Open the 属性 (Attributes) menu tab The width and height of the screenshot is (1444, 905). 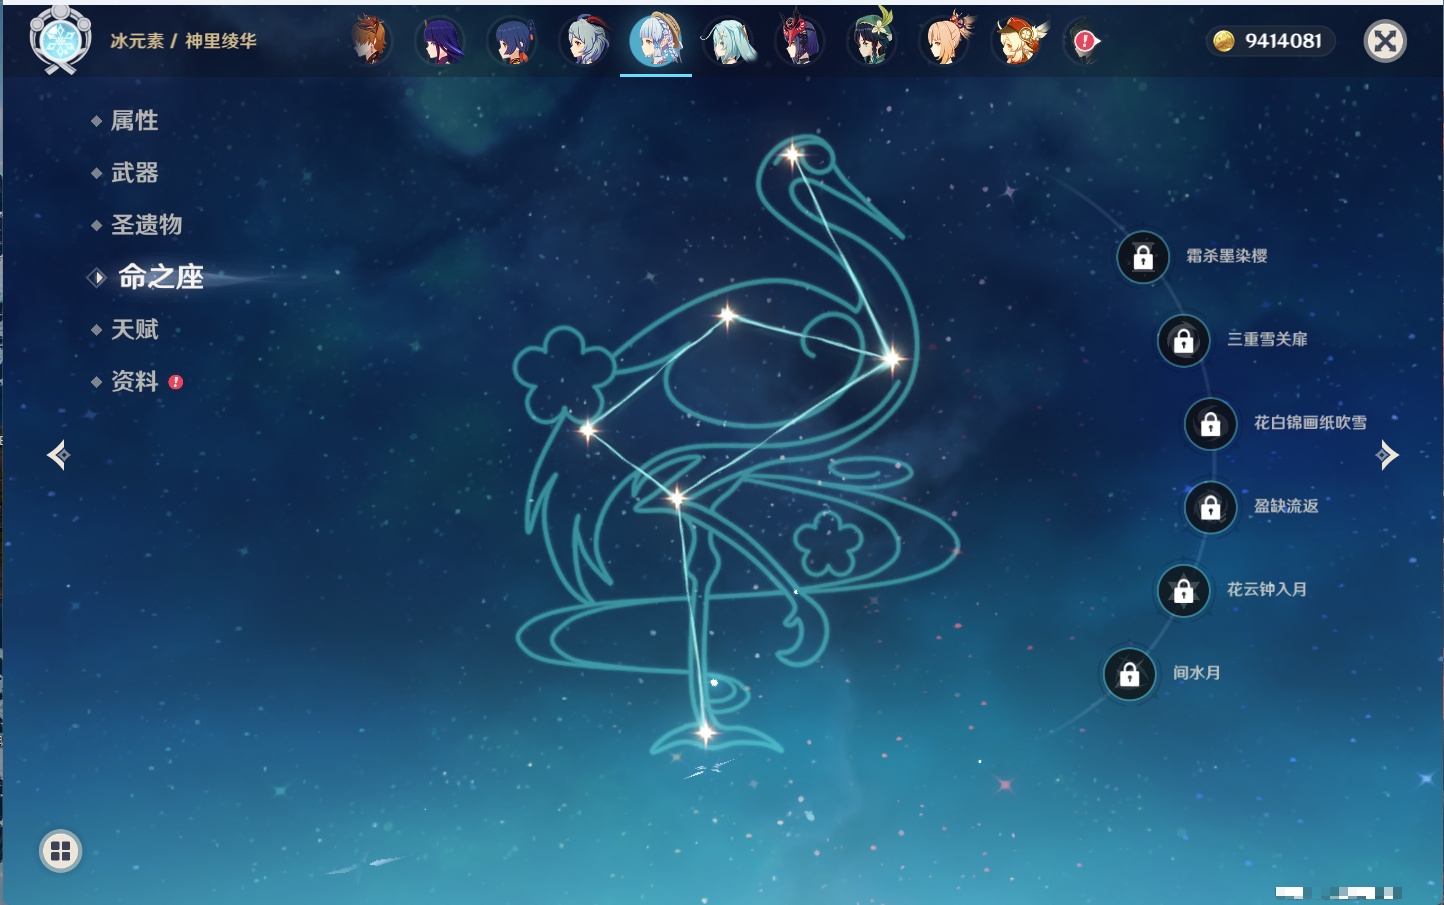134,121
